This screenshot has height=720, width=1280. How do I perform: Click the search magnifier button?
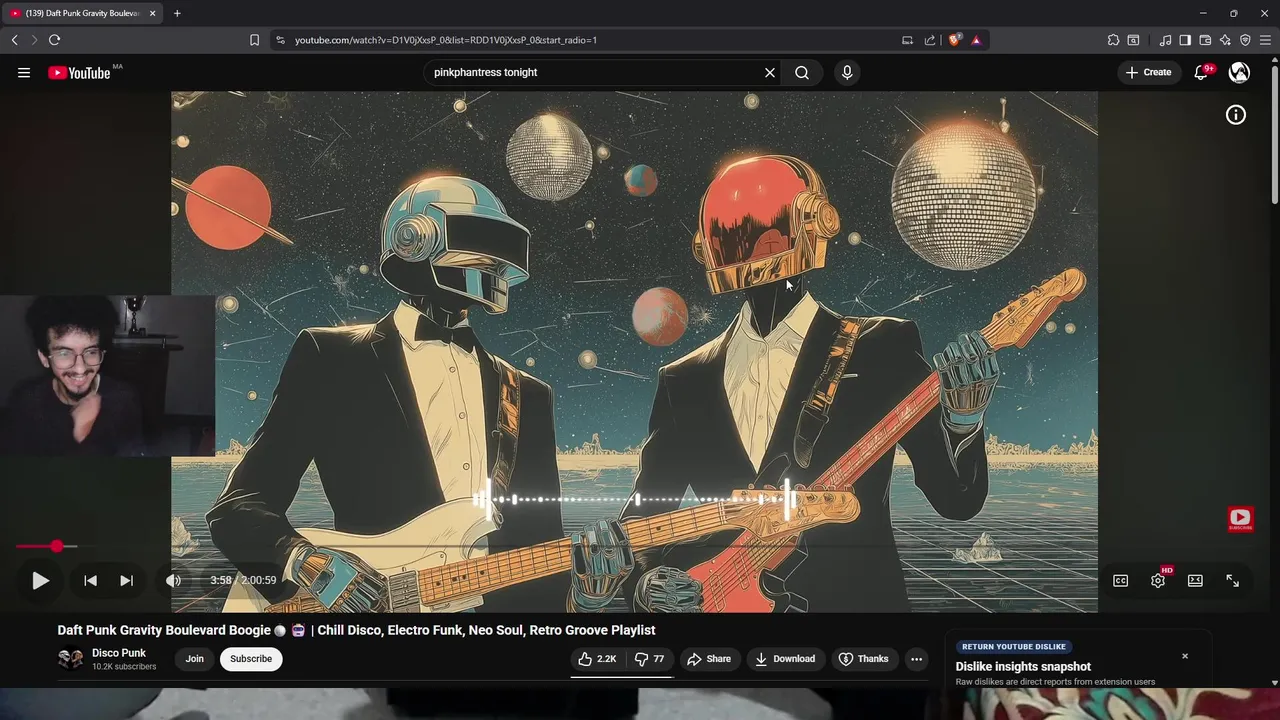point(802,72)
